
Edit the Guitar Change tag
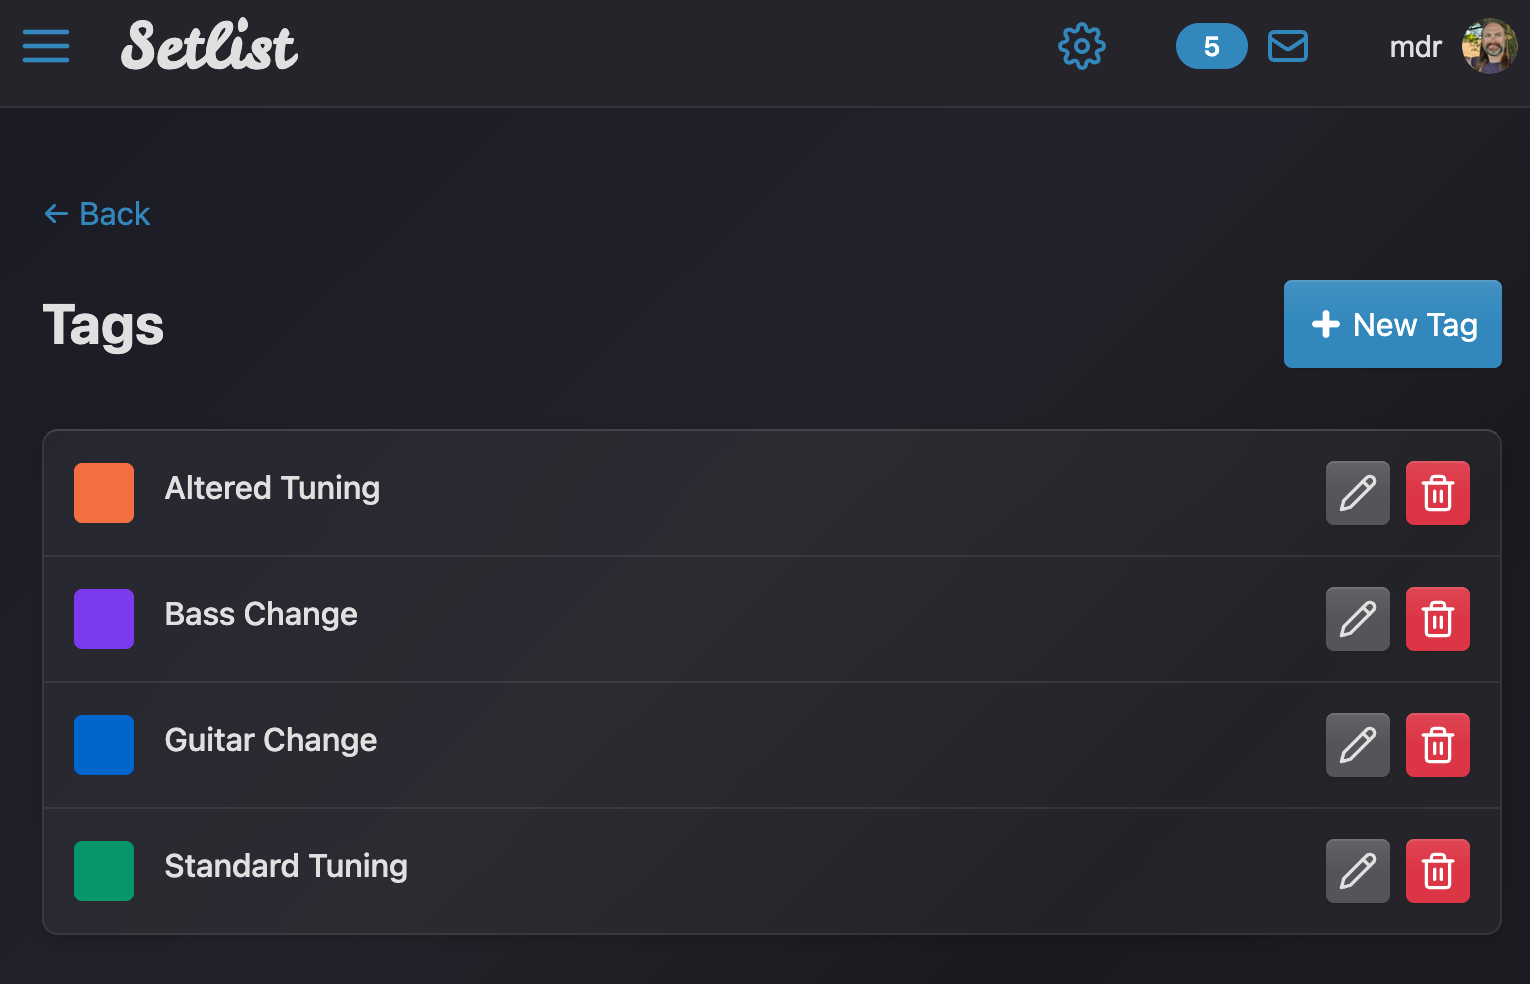click(1357, 745)
